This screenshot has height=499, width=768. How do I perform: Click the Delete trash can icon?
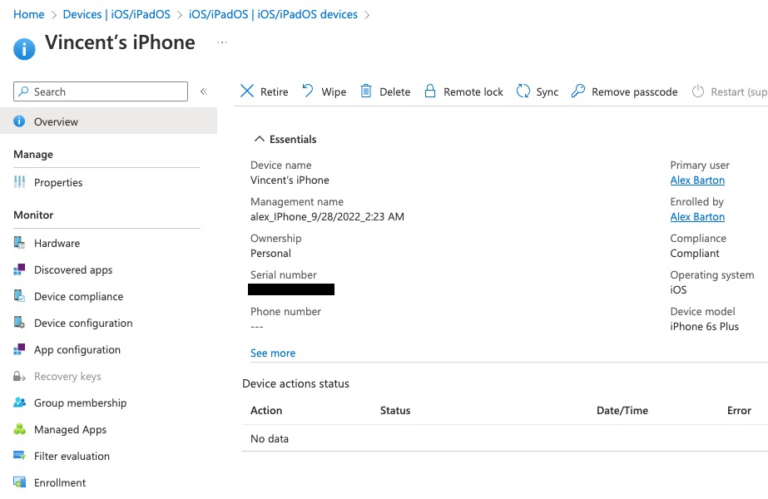366,91
